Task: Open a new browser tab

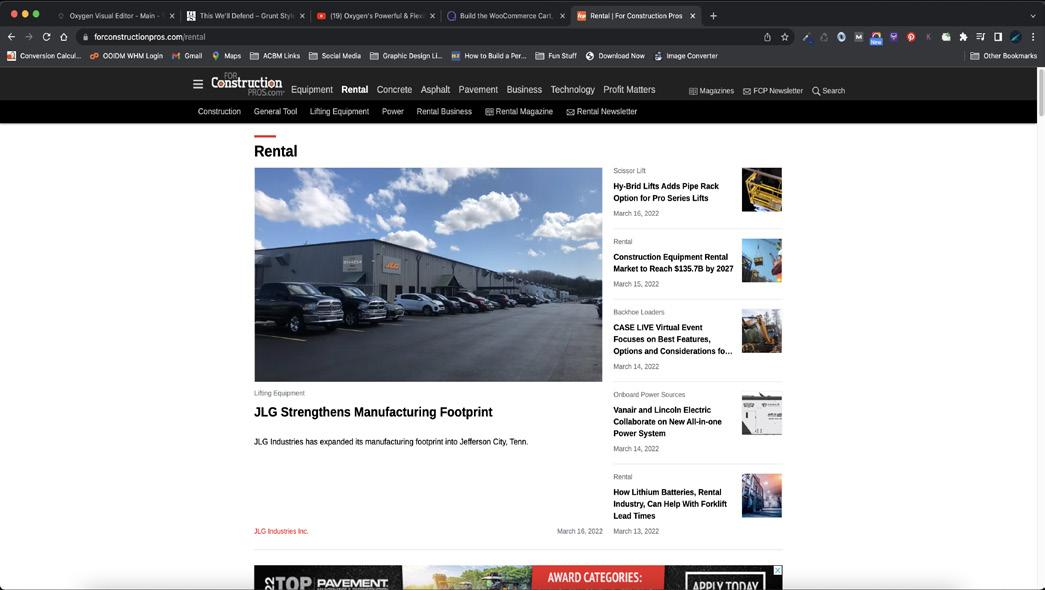Action: point(713,15)
